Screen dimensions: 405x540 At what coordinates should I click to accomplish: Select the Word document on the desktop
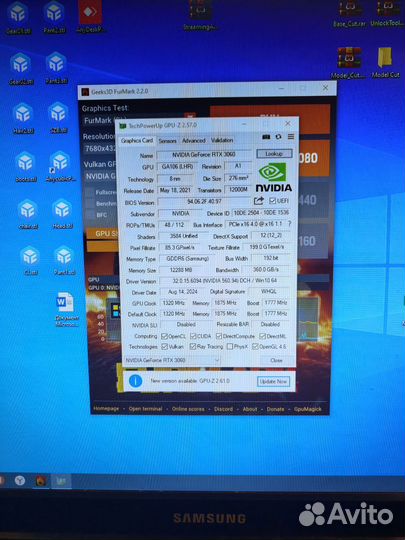(66, 309)
